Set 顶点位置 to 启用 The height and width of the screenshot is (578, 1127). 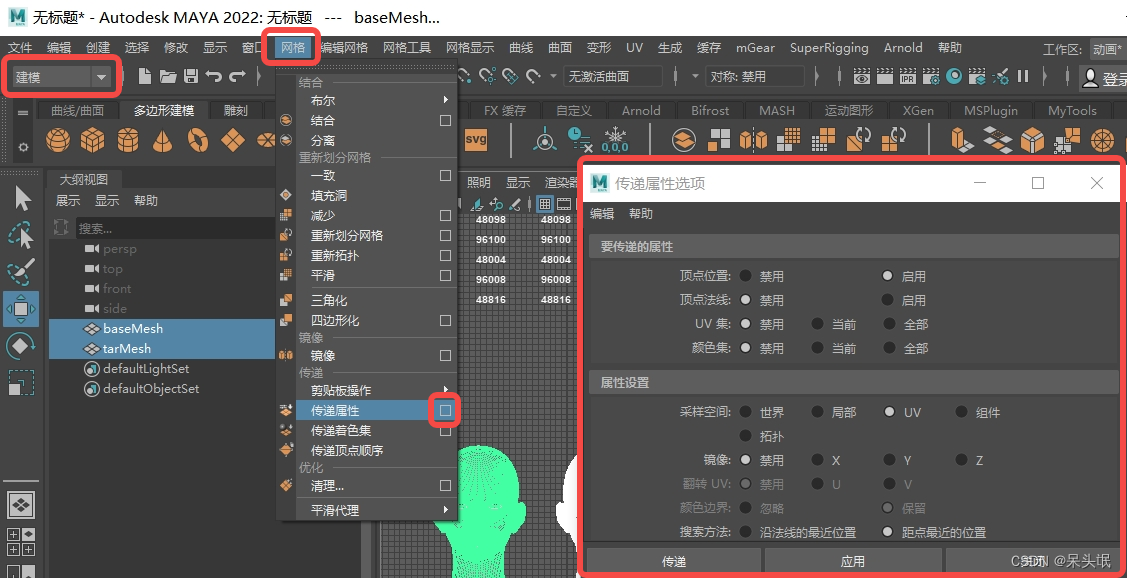(888, 276)
